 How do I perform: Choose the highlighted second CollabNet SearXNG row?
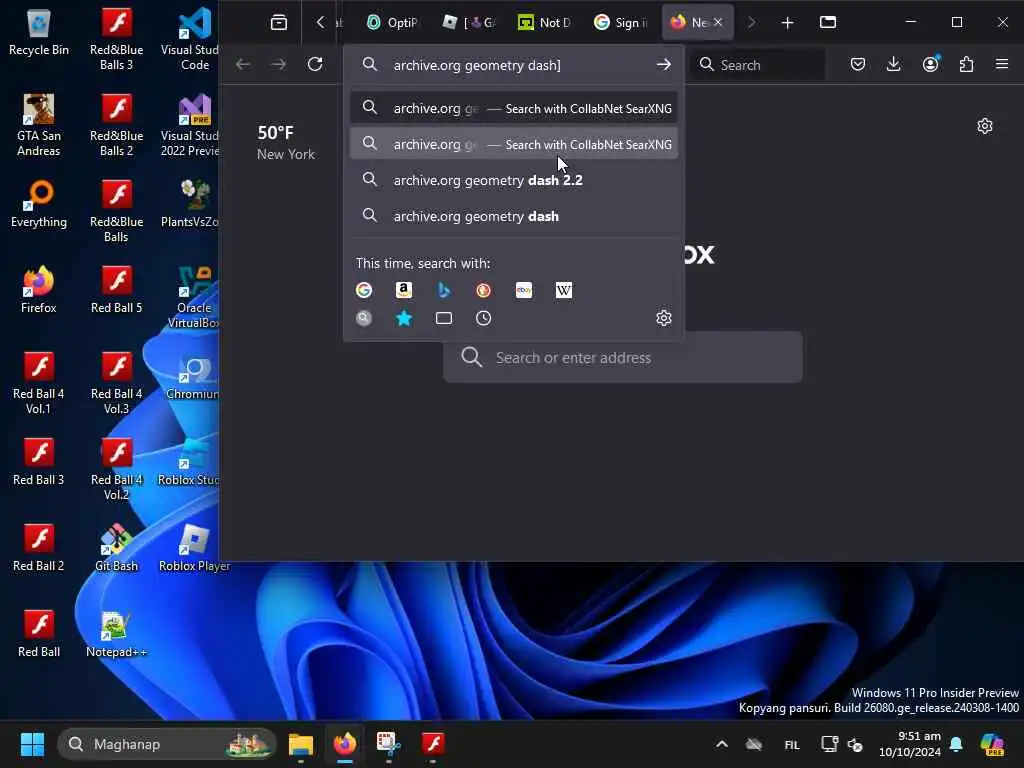click(x=513, y=144)
